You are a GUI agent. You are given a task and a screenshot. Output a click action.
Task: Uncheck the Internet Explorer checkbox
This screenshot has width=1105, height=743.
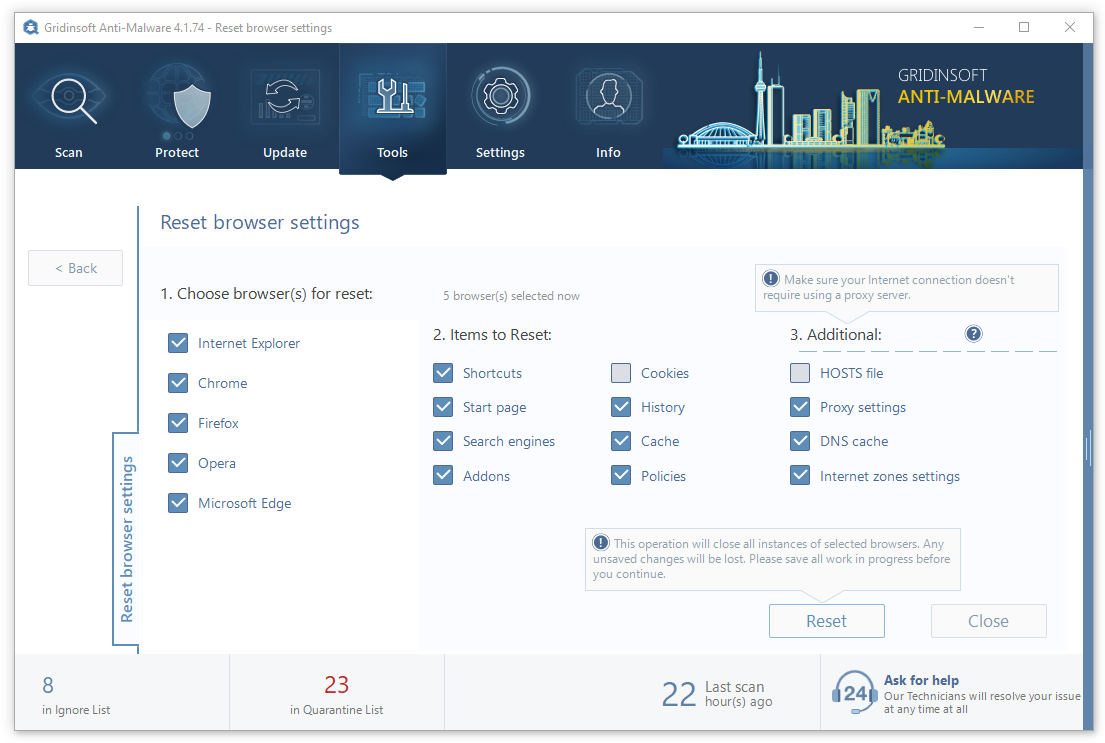click(x=179, y=343)
